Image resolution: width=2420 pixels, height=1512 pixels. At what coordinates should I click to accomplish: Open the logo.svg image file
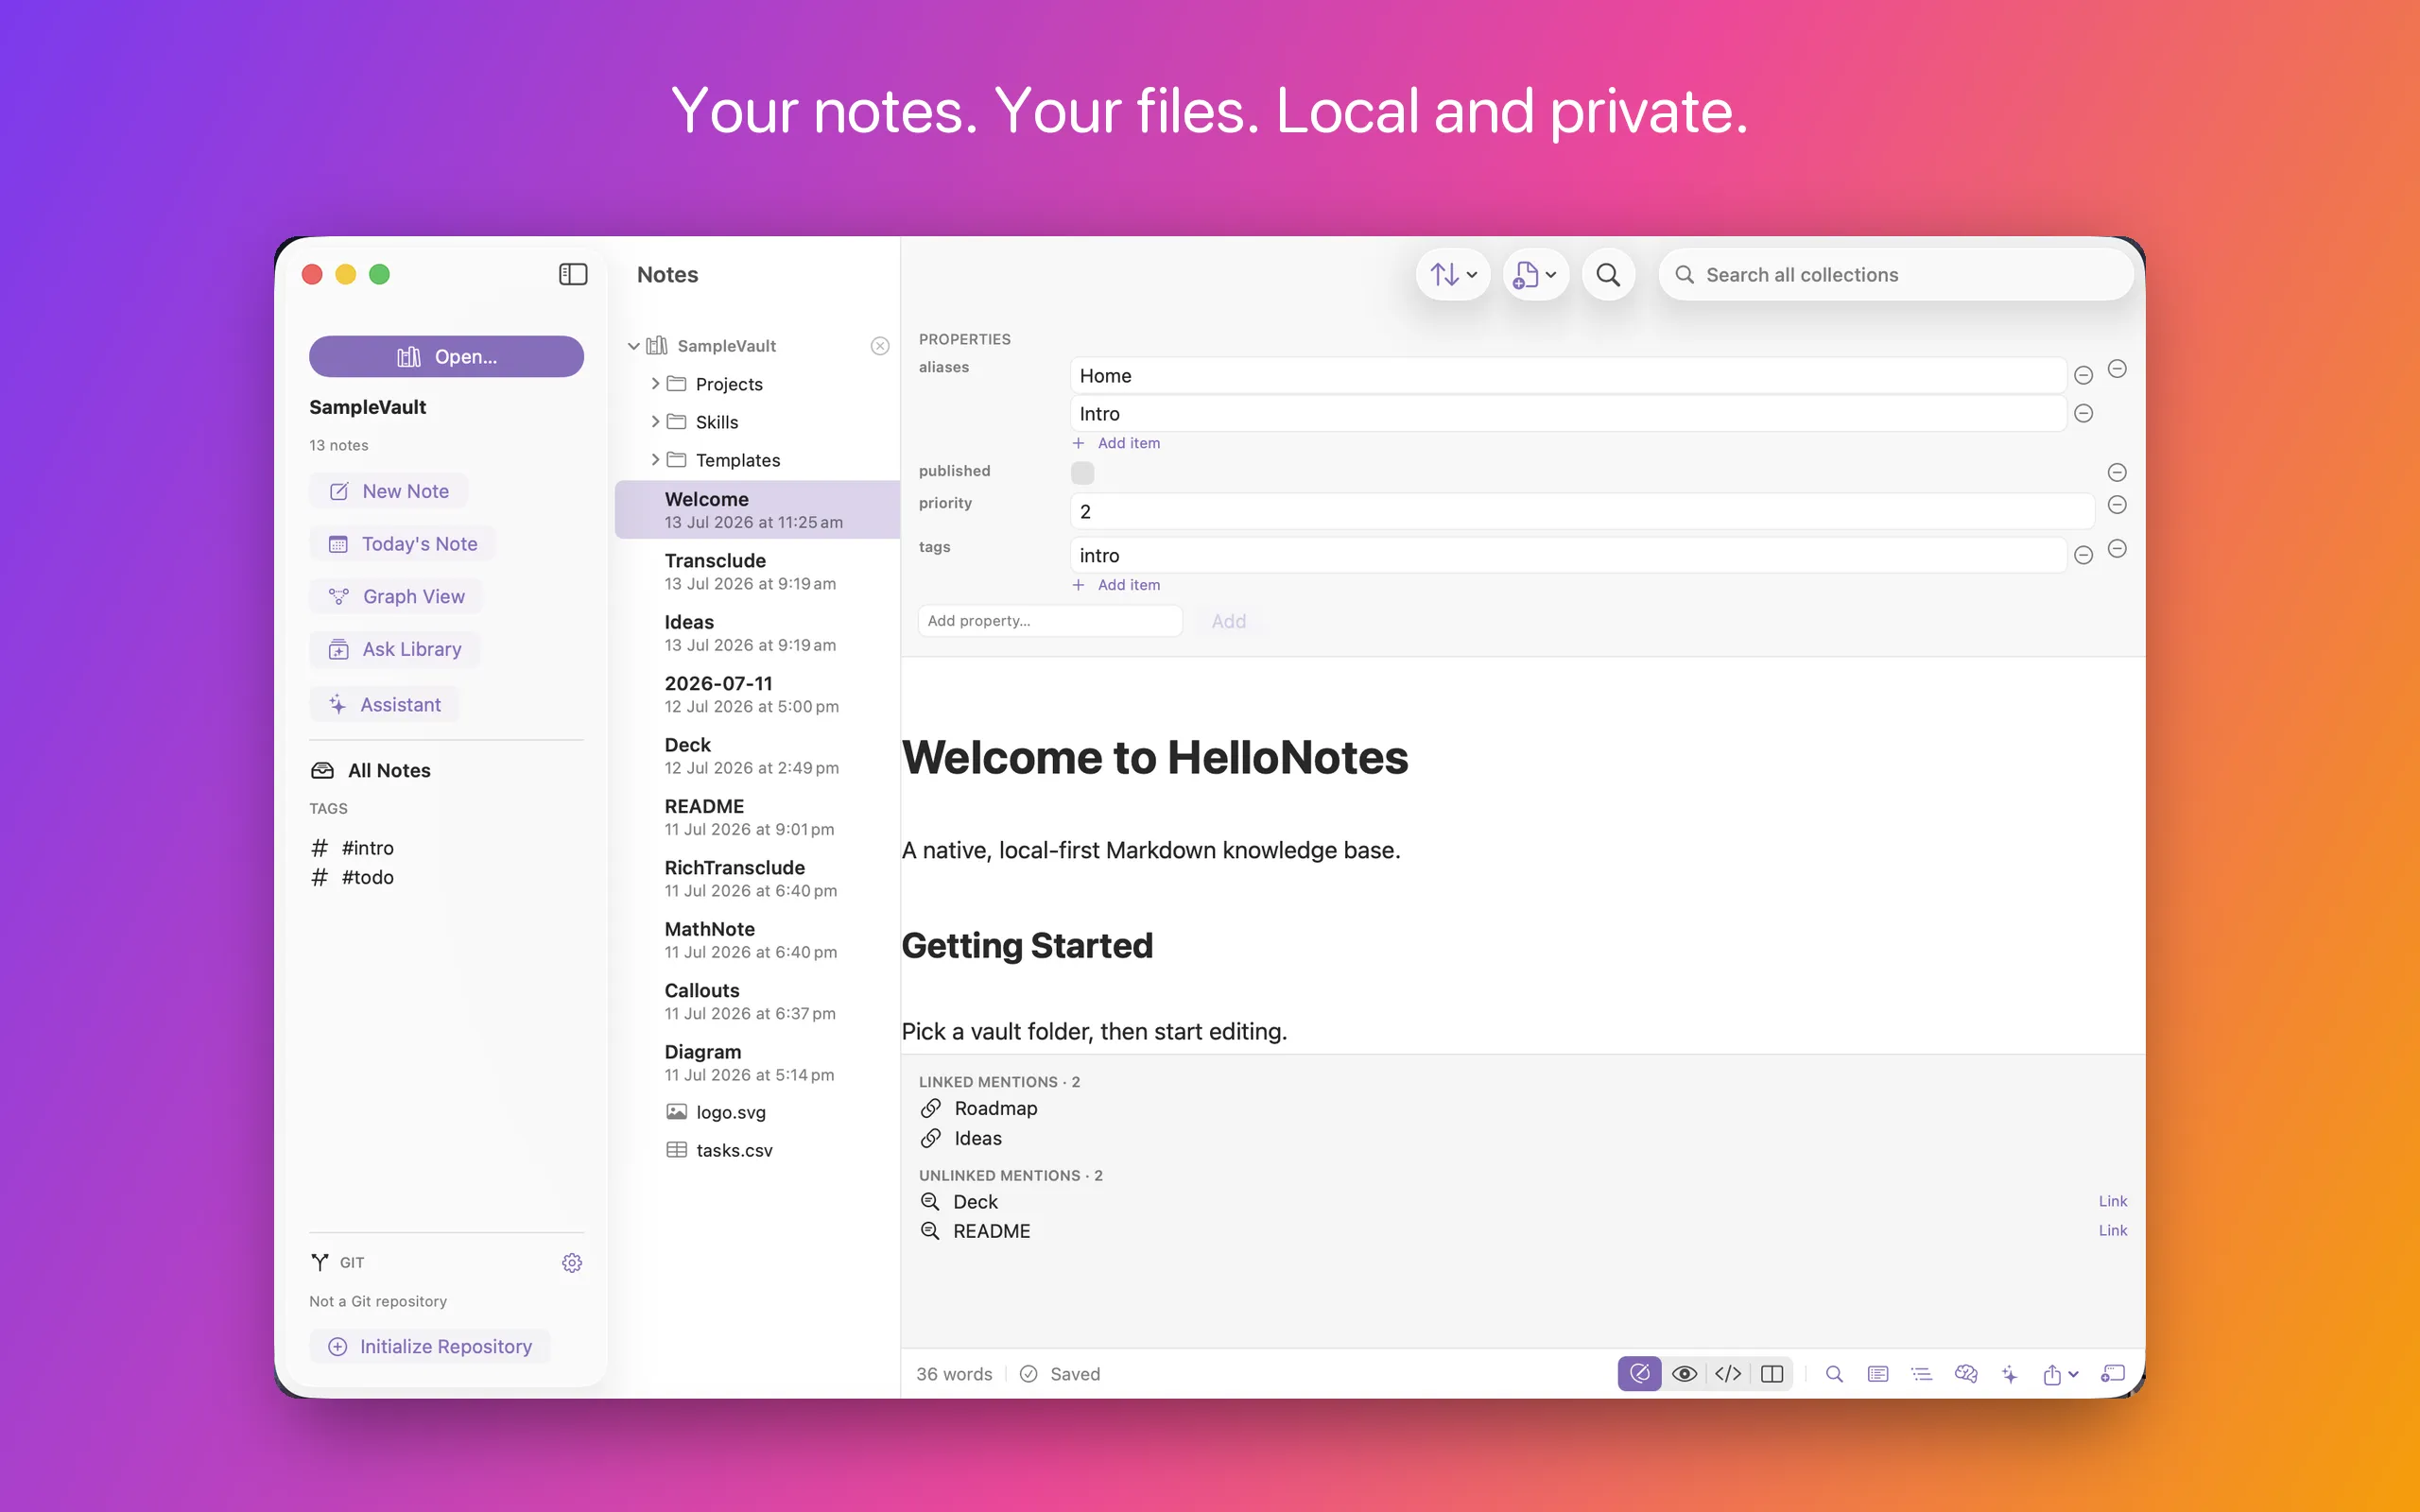[757, 1112]
